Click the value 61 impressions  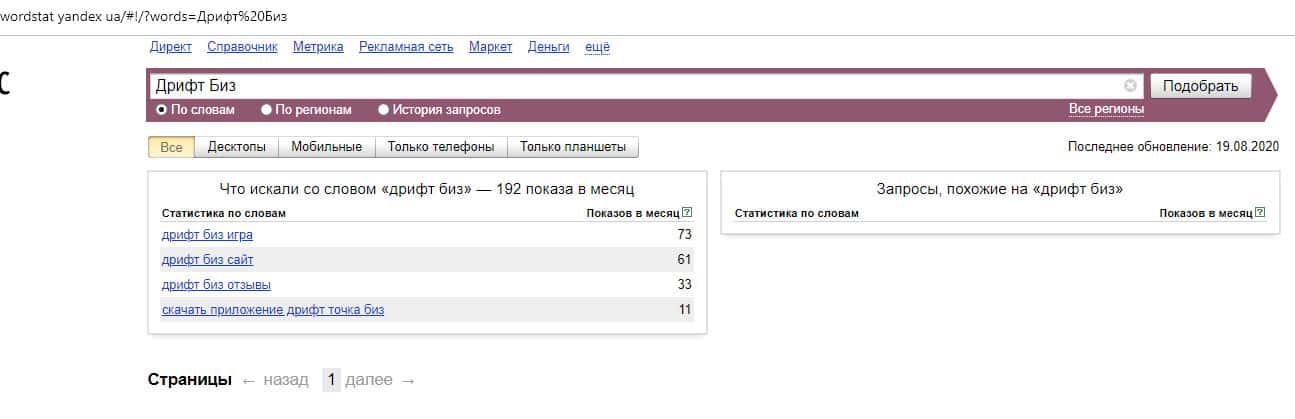pyautogui.click(x=685, y=260)
